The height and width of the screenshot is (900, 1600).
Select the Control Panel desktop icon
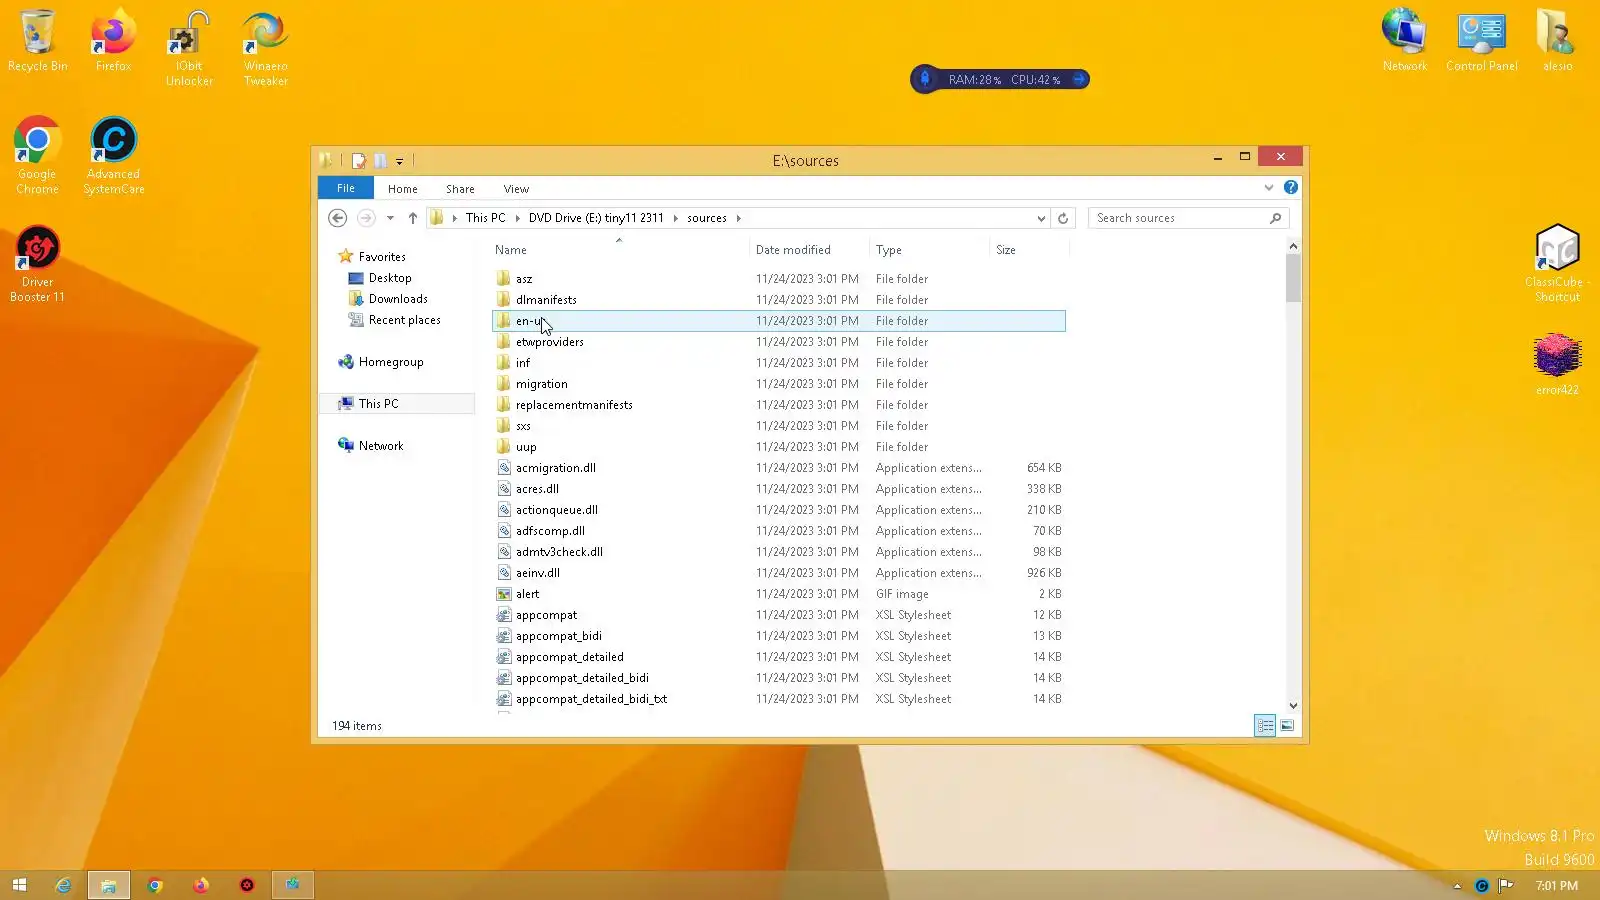[x=1481, y=40]
